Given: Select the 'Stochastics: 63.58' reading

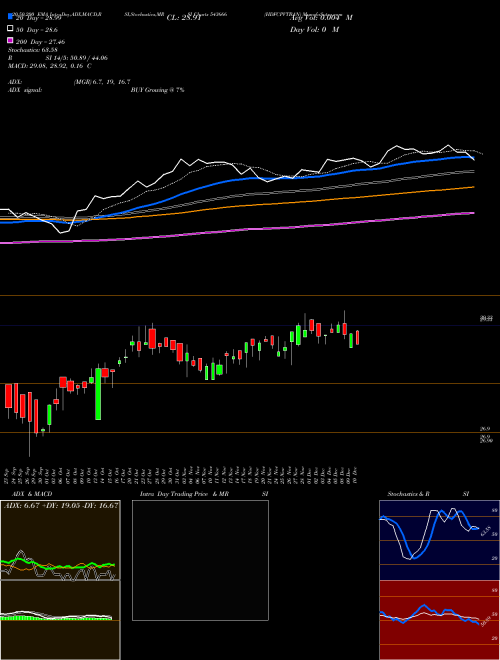Looking at the screenshot, I should [x=32, y=50].
